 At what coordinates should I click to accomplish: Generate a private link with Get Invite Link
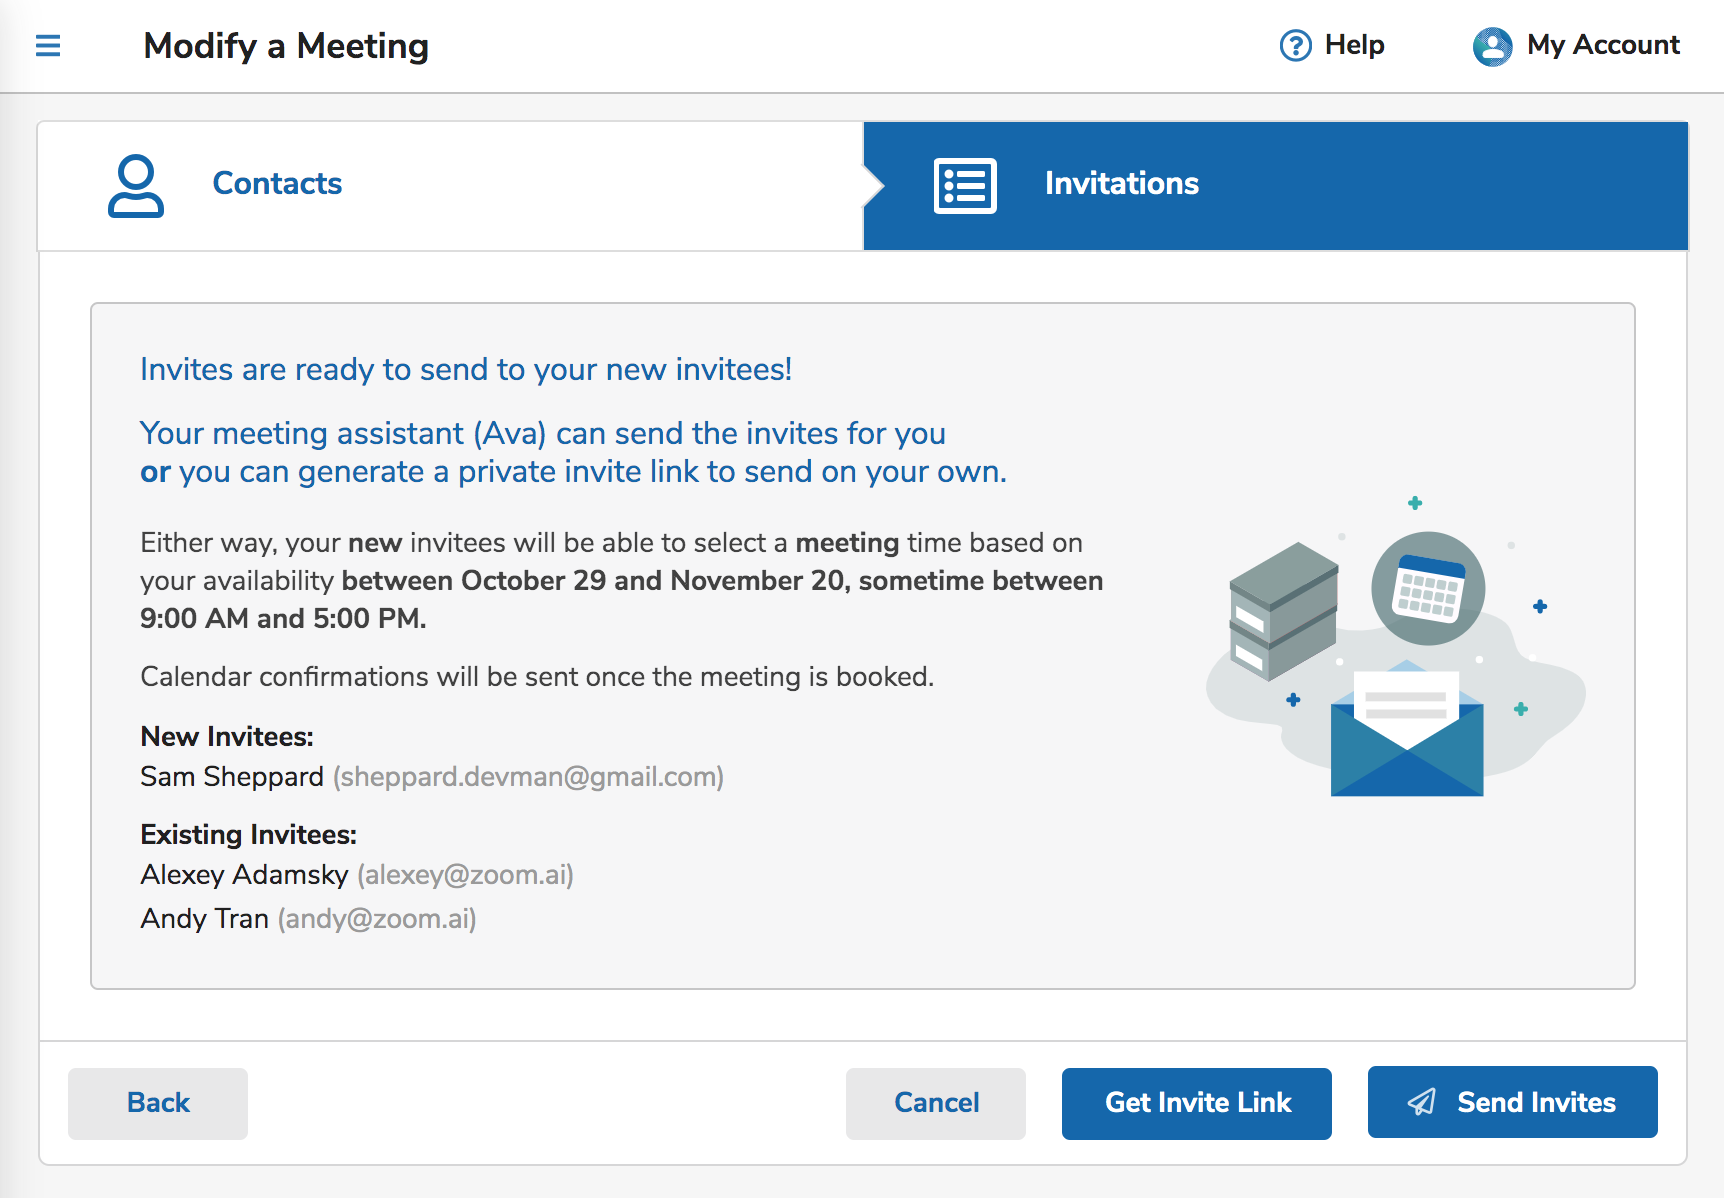1196,1103
